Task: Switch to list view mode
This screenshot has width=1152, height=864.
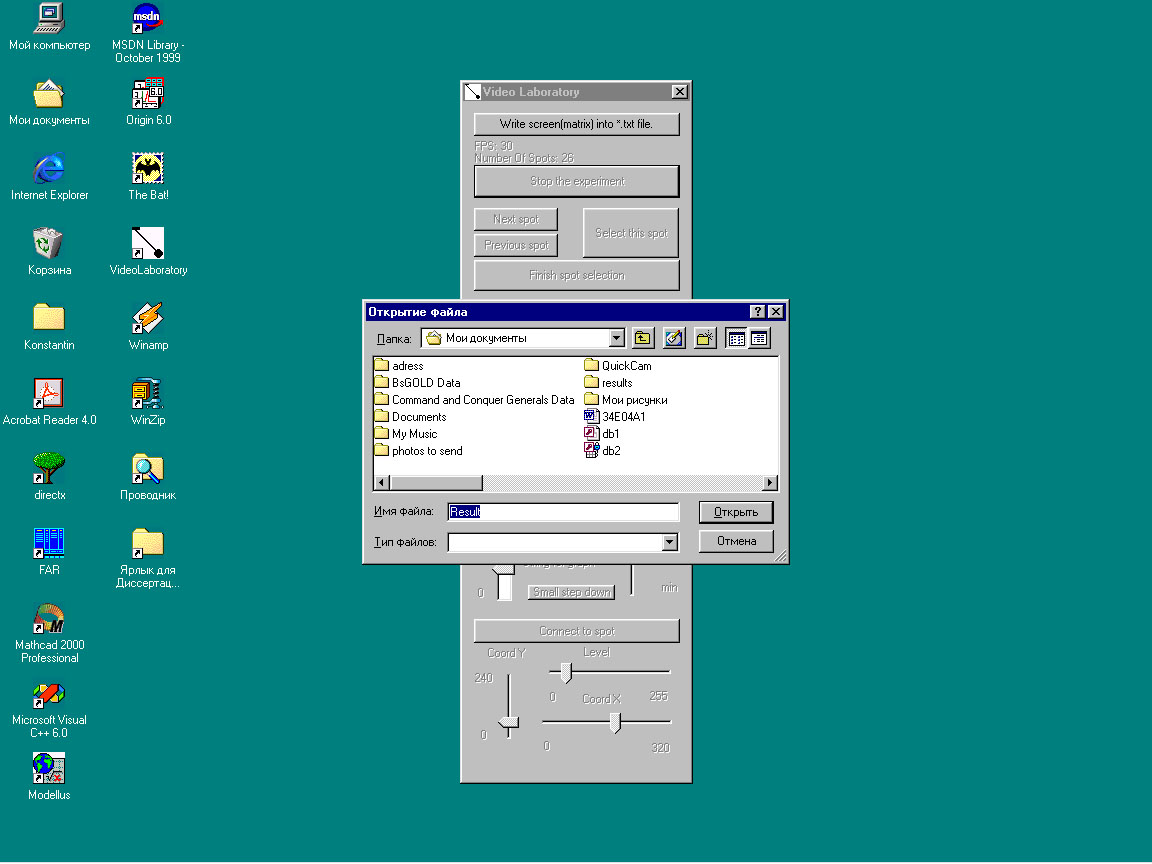Action: coord(736,338)
